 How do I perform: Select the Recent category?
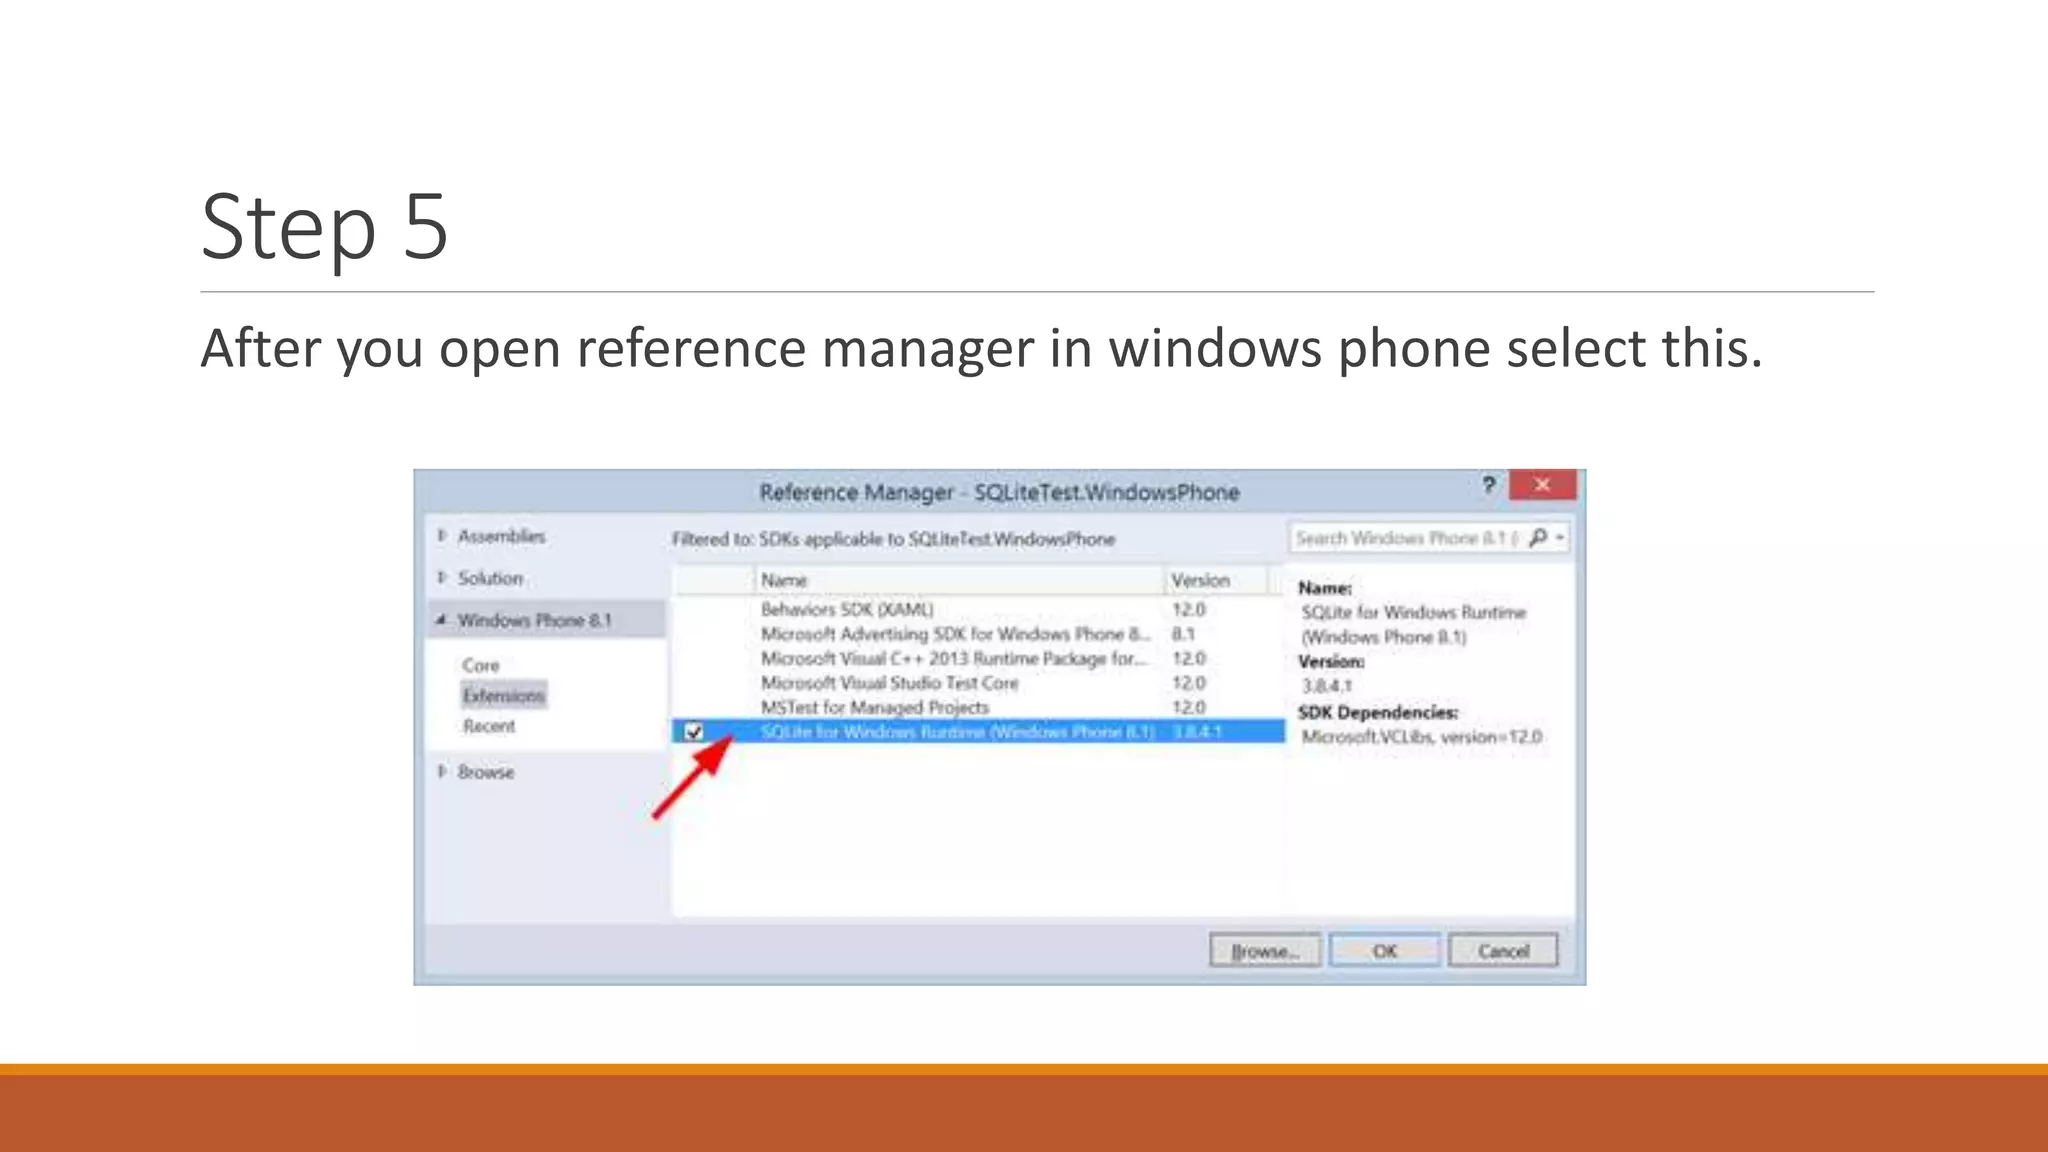tap(489, 726)
